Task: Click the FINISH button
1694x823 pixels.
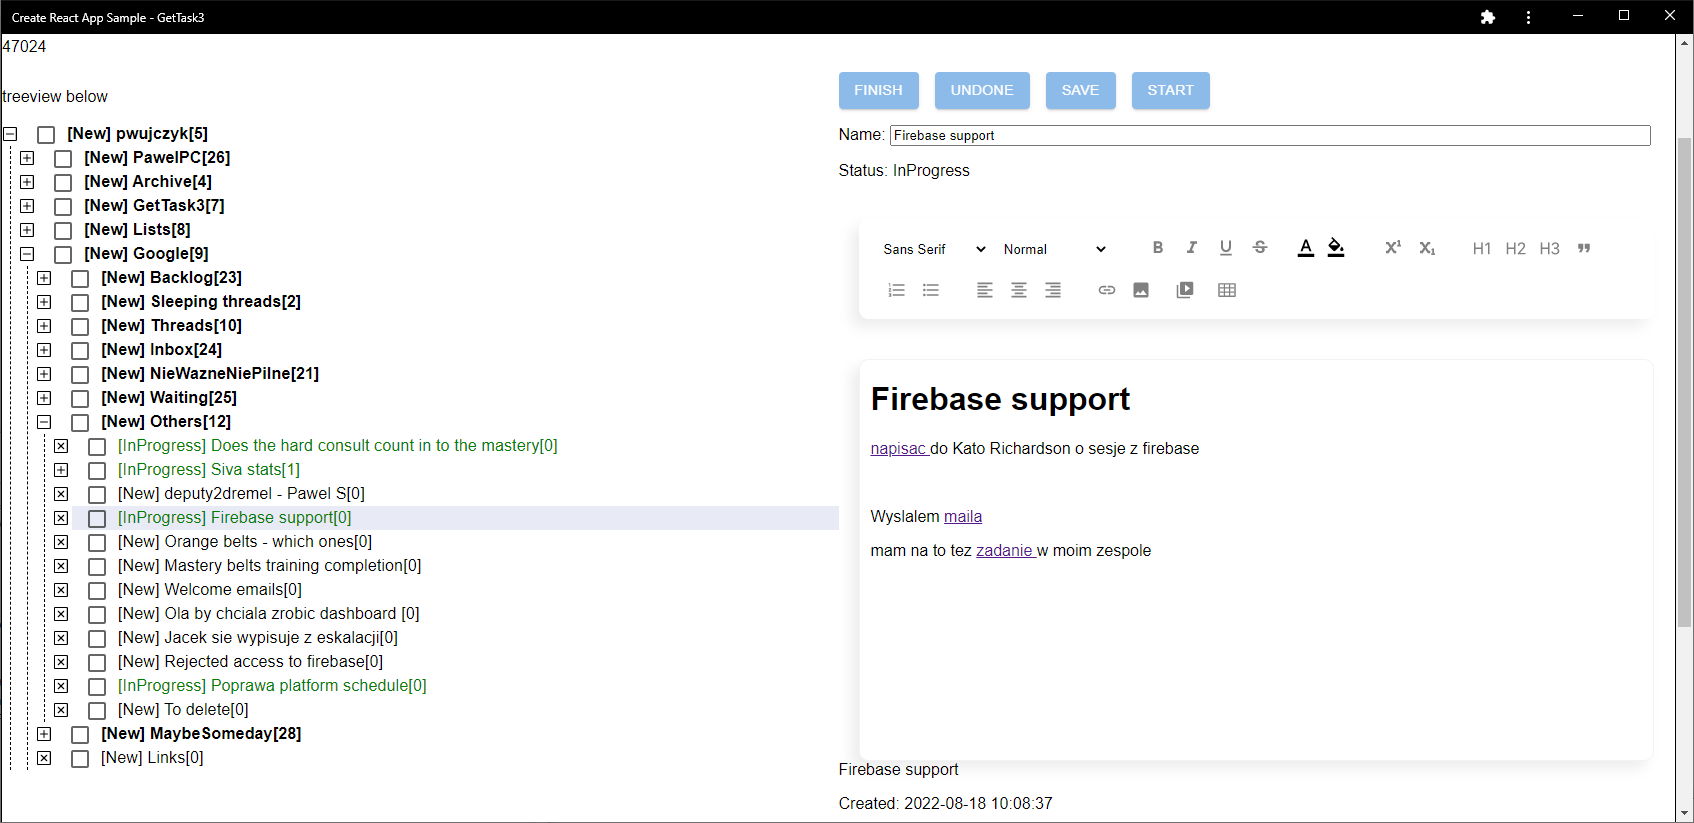Action: [878, 90]
